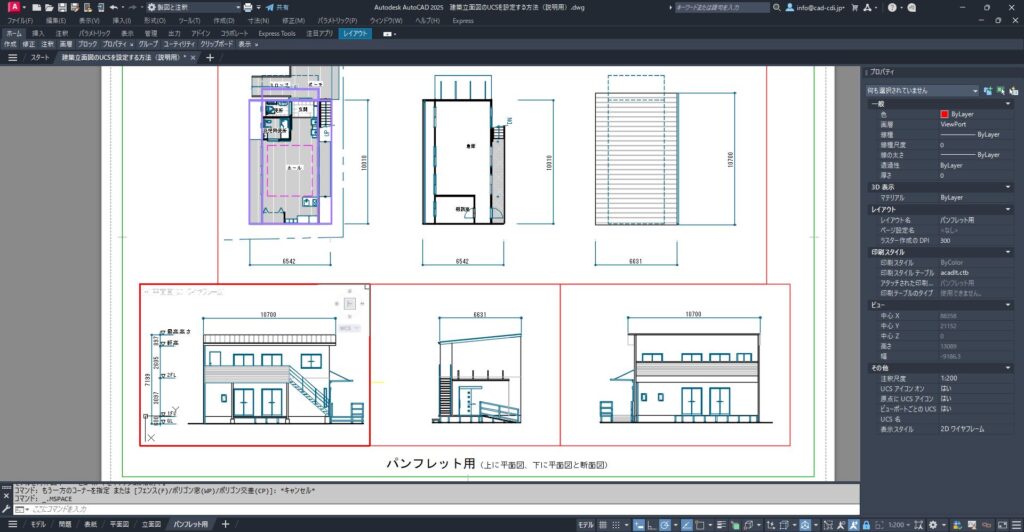Collapse the その他 section in Properties

pos(1008,368)
